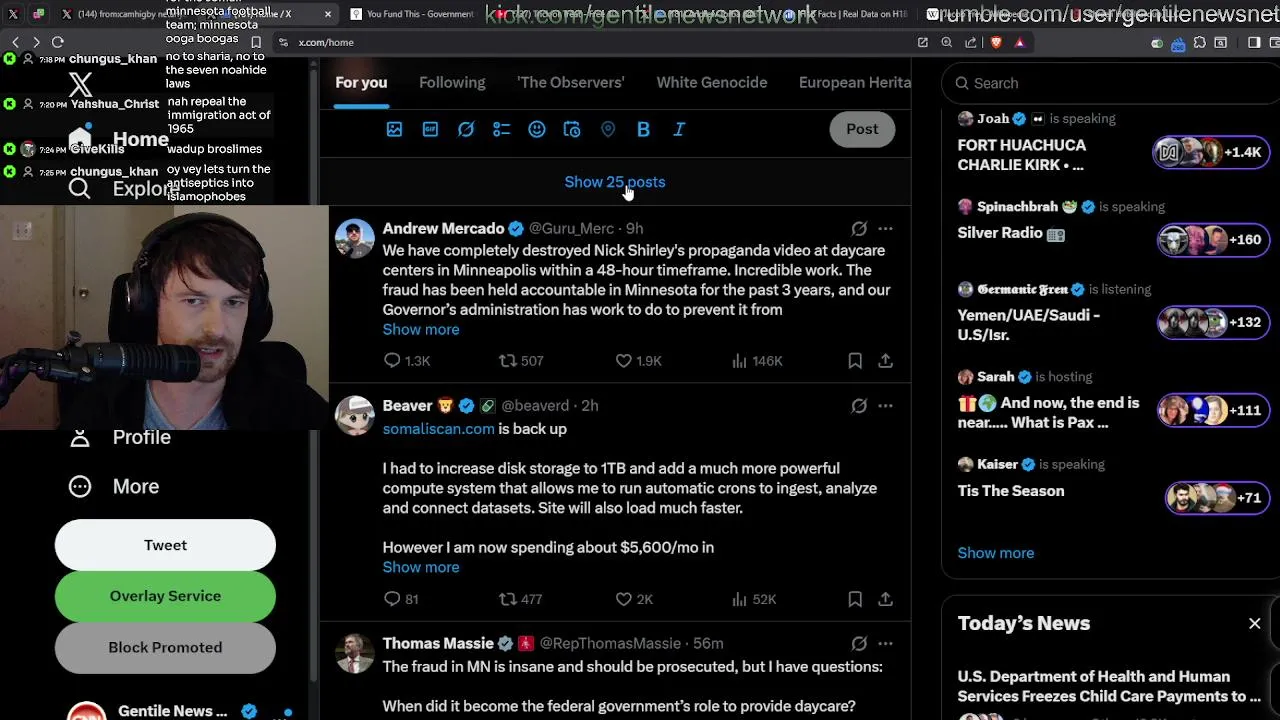Like Andrew Mercado's post
1280x720 pixels.
pyautogui.click(x=638, y=361)
